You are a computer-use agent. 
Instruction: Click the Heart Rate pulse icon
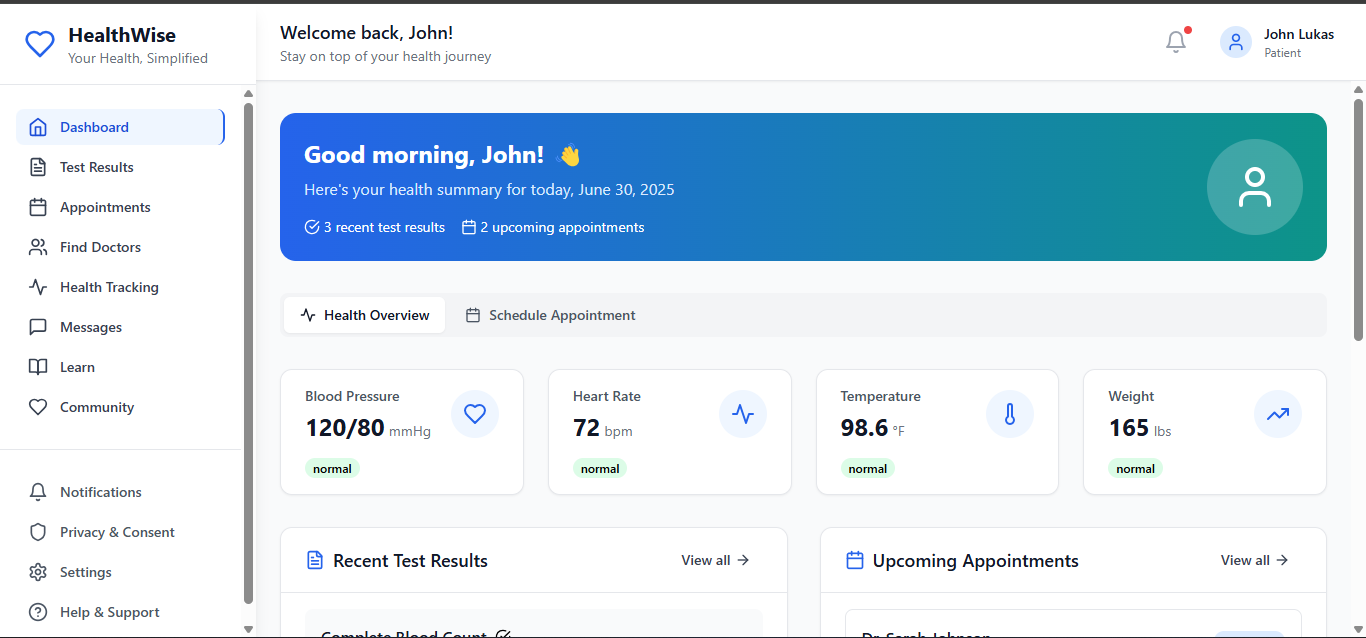[743, 414]
